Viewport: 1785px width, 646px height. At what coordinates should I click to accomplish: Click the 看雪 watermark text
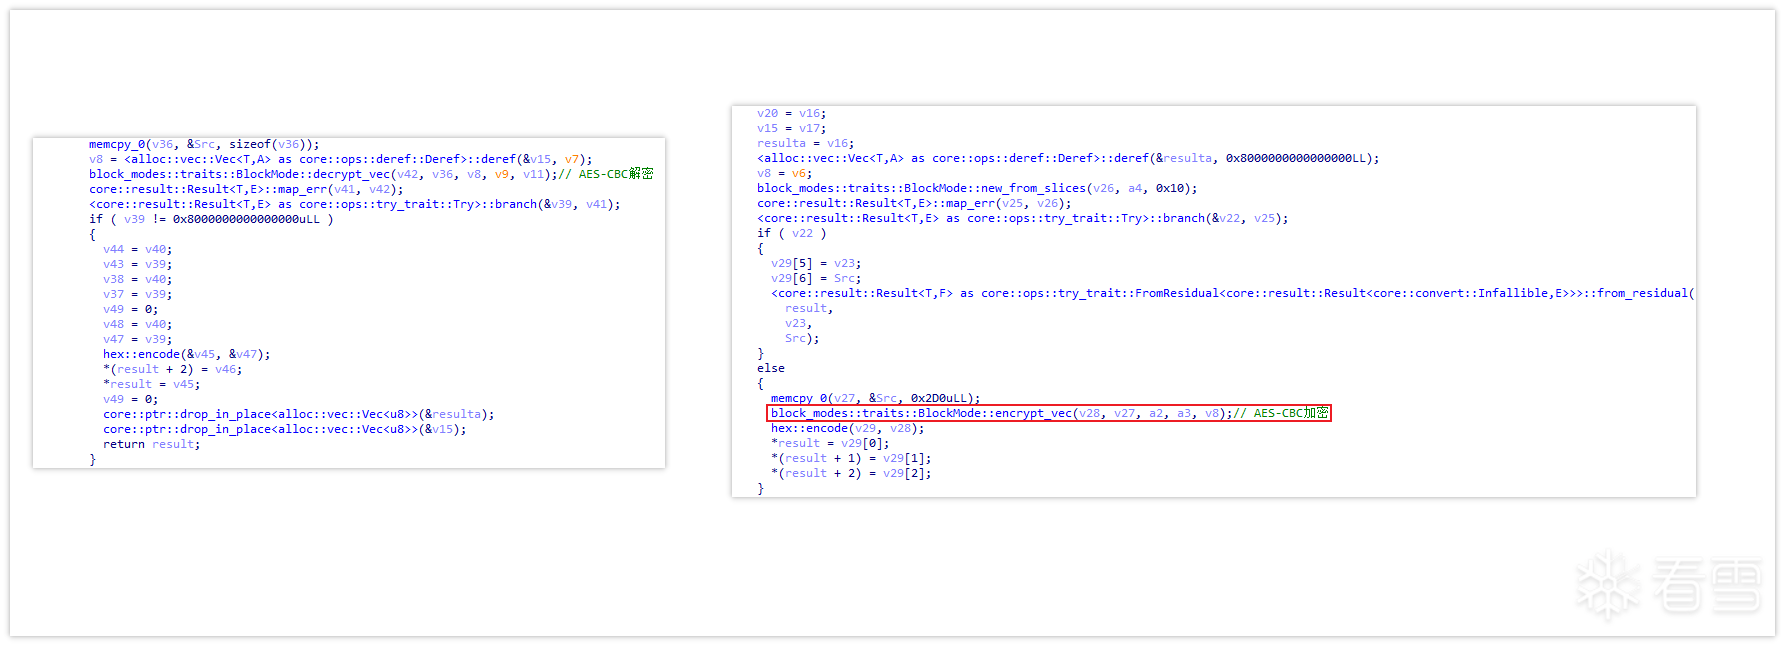(x=1706, y=586)
